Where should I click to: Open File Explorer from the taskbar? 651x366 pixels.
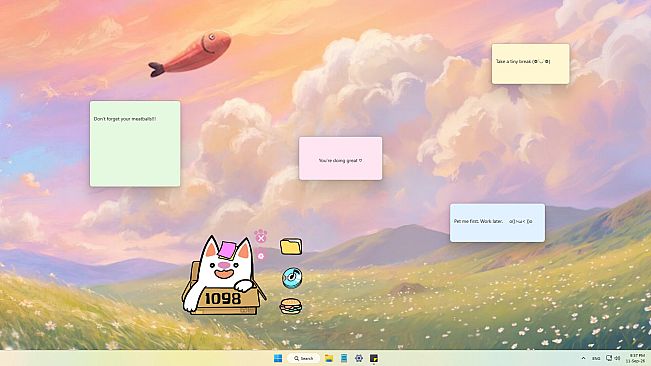329,358
